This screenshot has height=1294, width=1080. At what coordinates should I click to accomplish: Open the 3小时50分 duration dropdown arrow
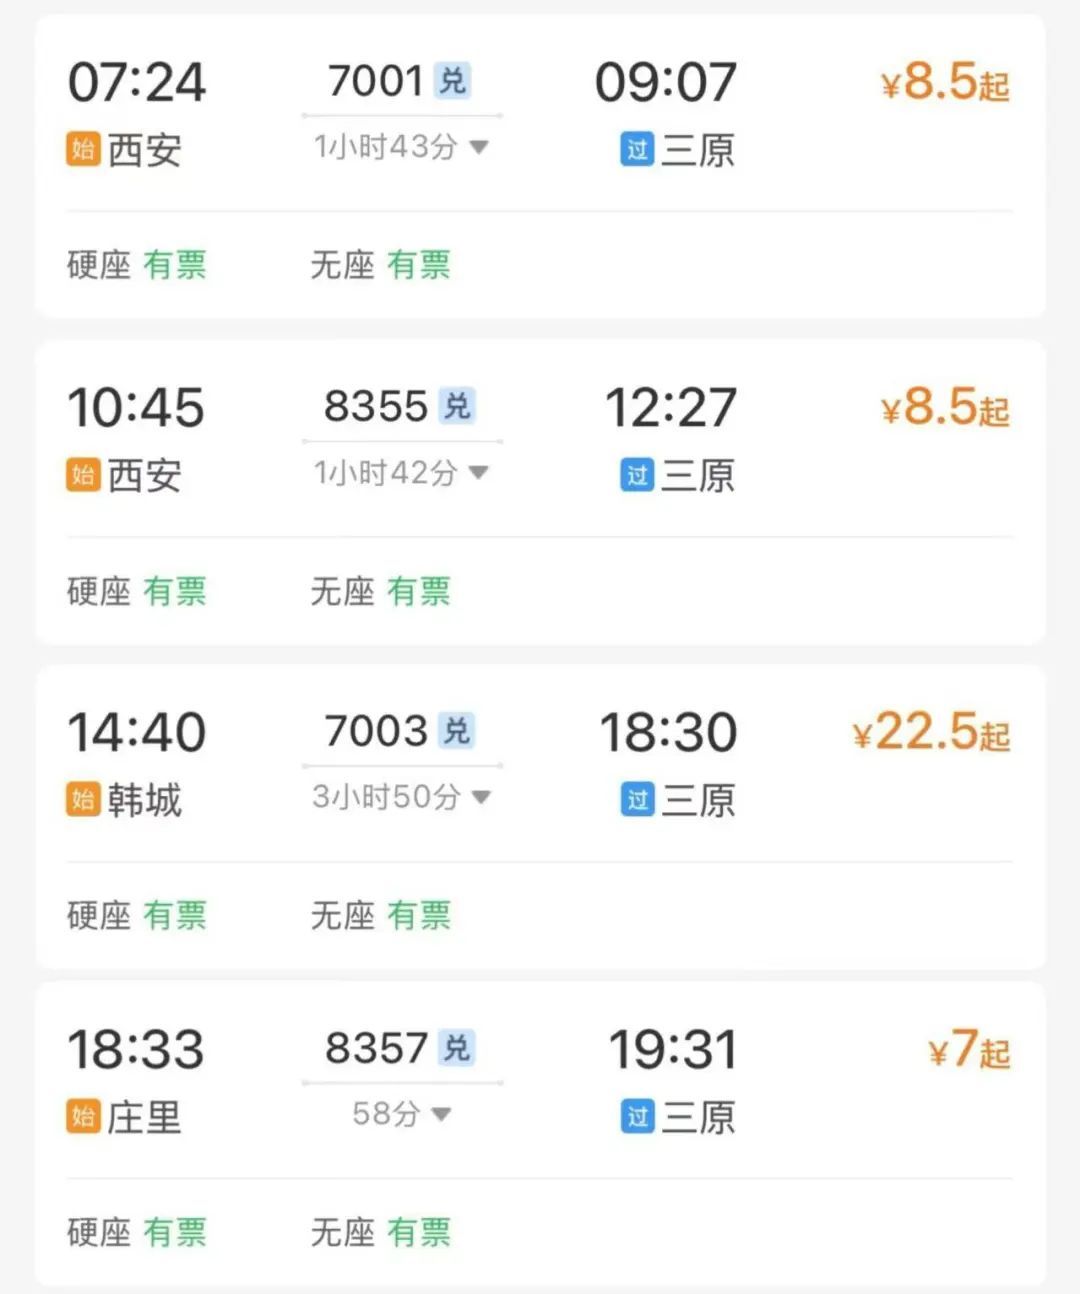[x=481, y=797]
